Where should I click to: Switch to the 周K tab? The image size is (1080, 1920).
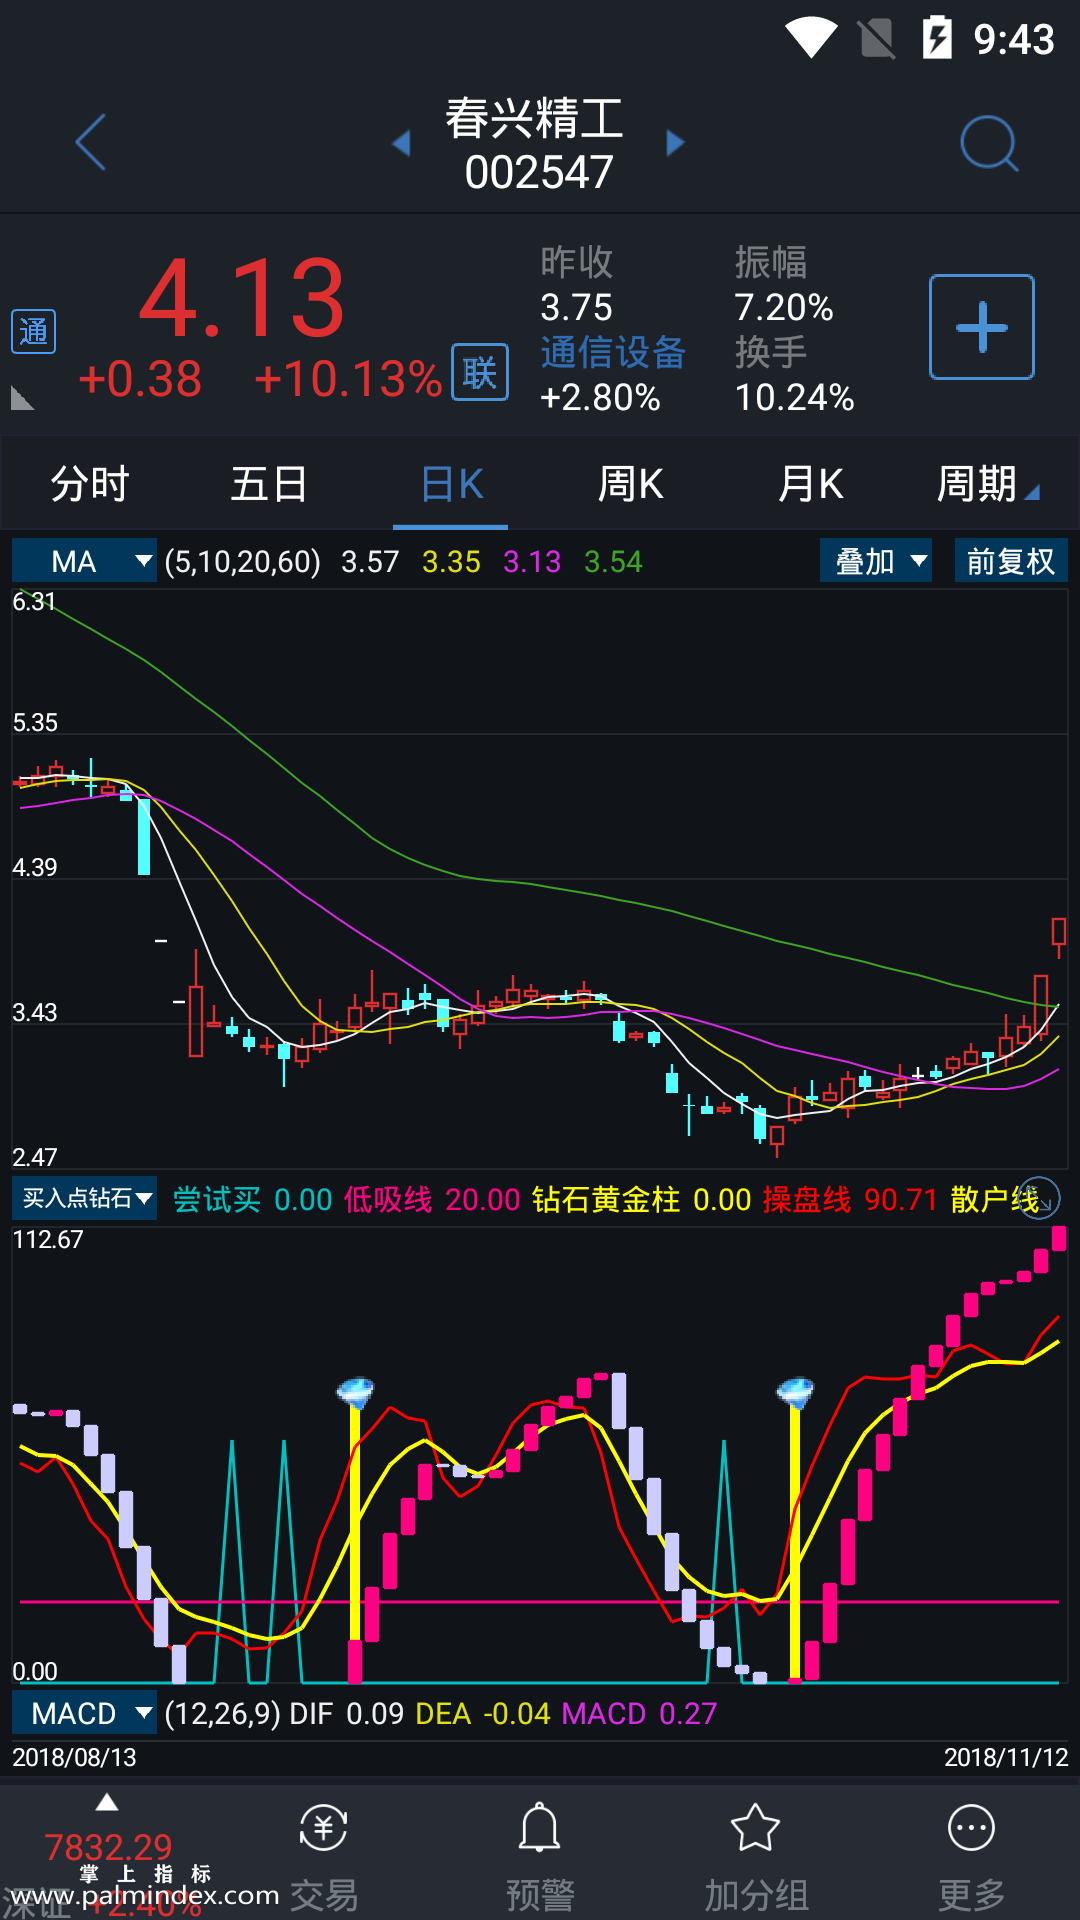(x=631, y=484)
